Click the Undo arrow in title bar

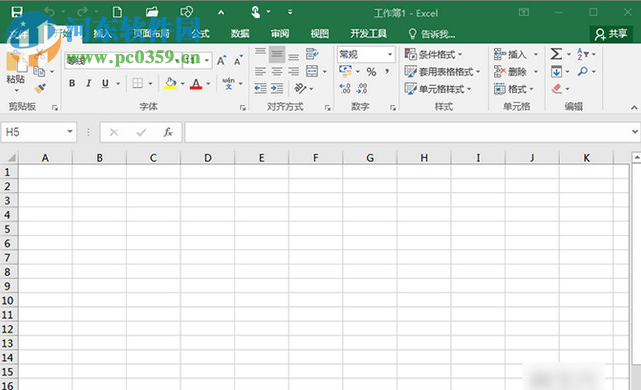[x=49, y=11]
